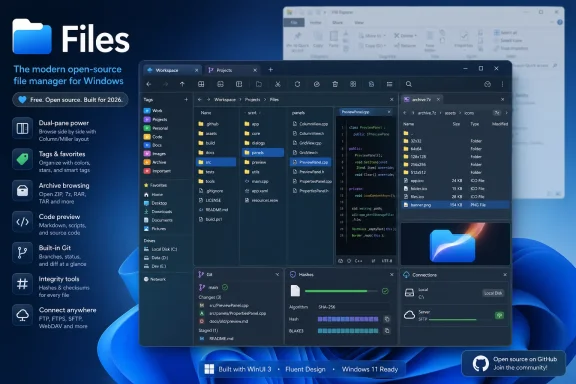Close the Git panel
The width and height of the screenshot is (576, 384).
277,274
